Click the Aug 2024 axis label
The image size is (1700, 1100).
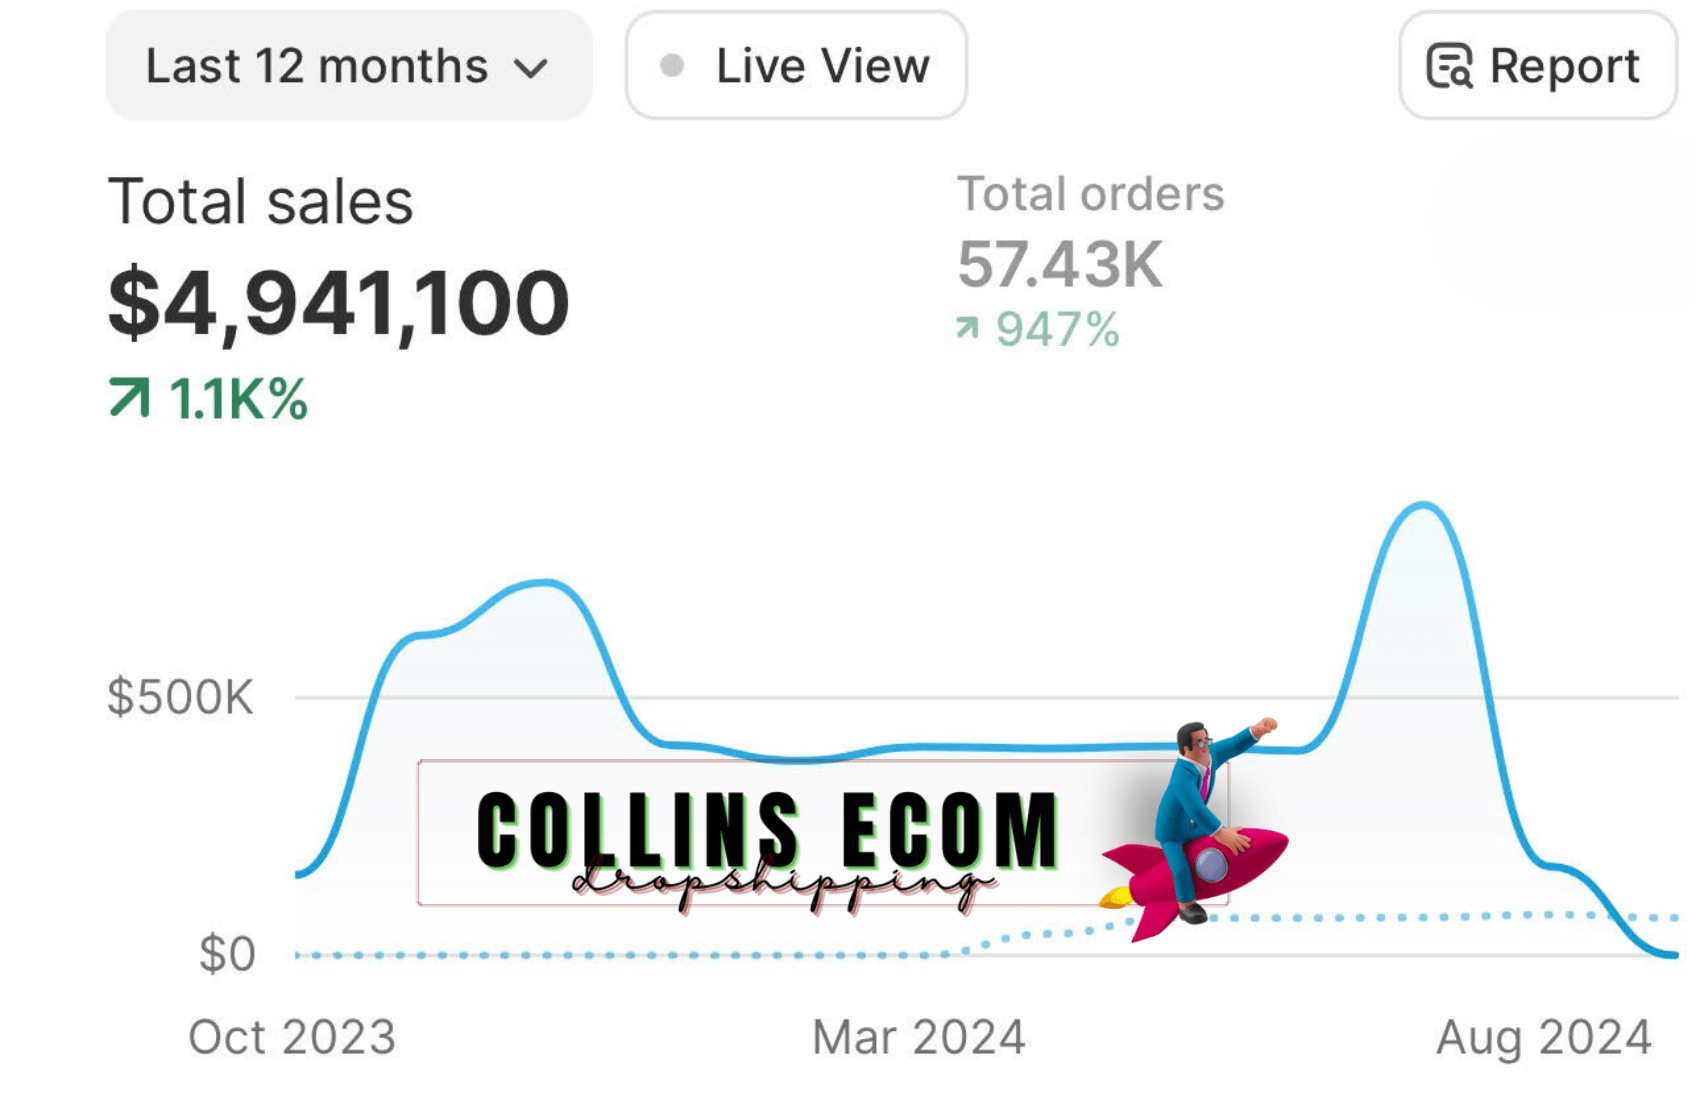(1544, 1038)
